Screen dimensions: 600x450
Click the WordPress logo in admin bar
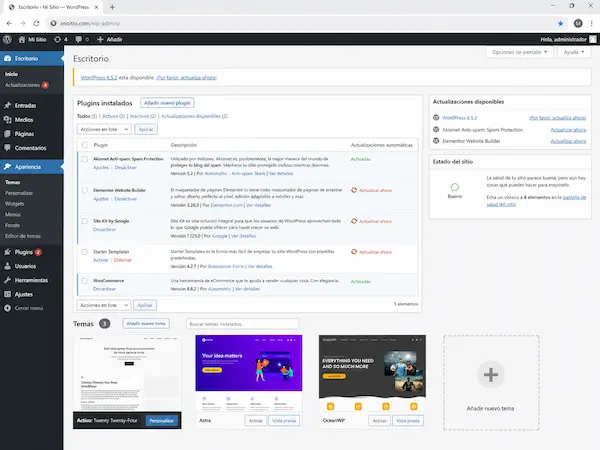coord(7,39)
